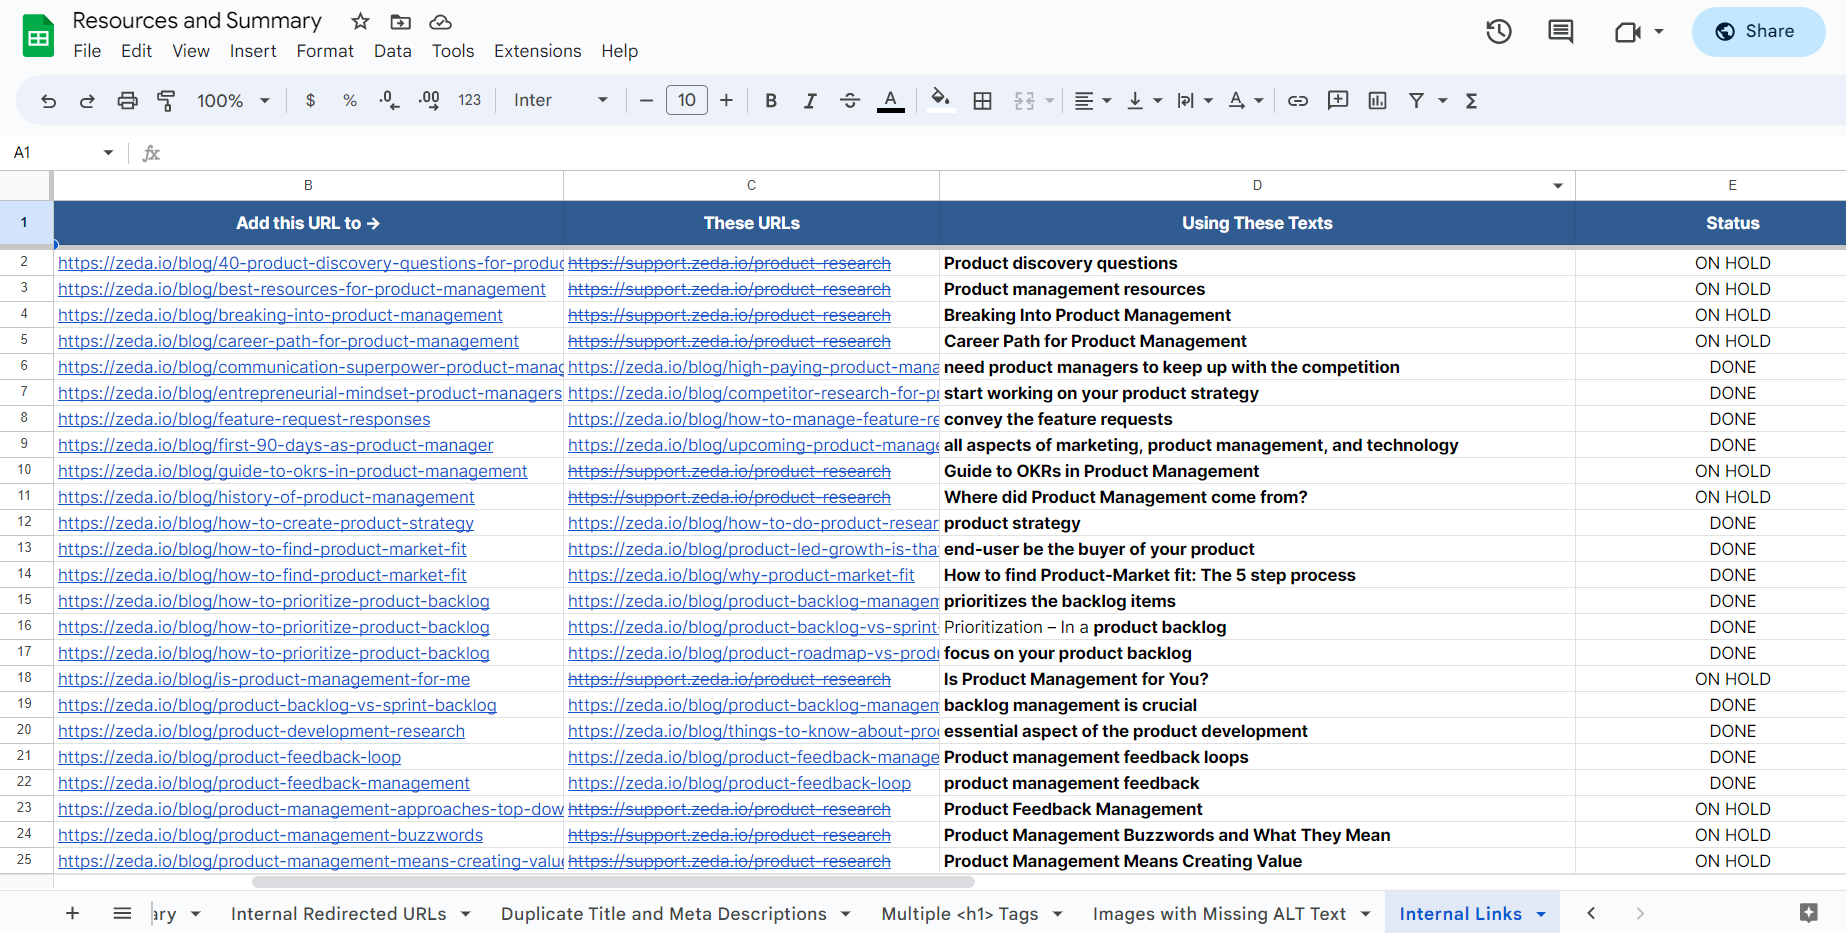Open the zoom level dropdown
The height and width of the screenshot is (933, 1846).
pos(234,100)
